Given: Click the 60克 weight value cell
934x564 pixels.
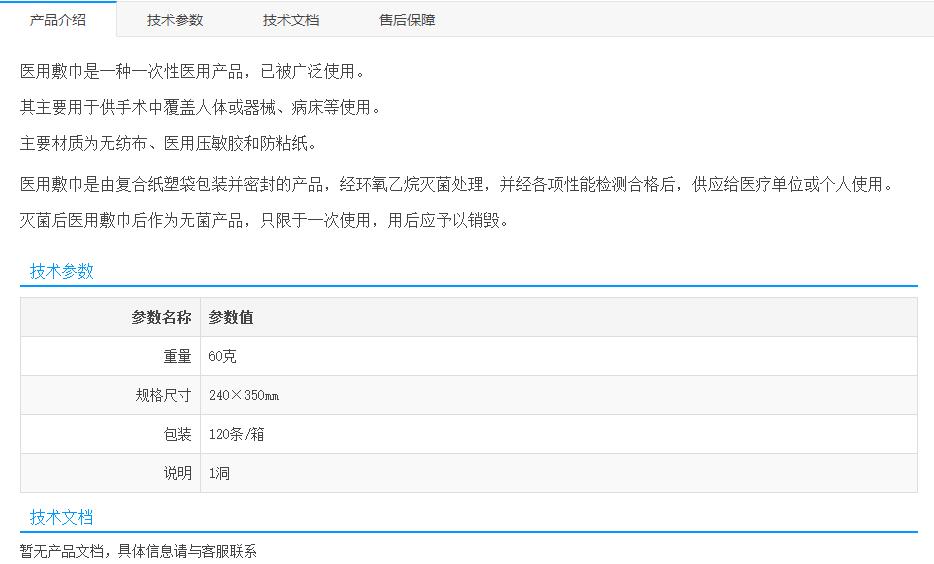Looking at the screenshot, I should [222, 356].
